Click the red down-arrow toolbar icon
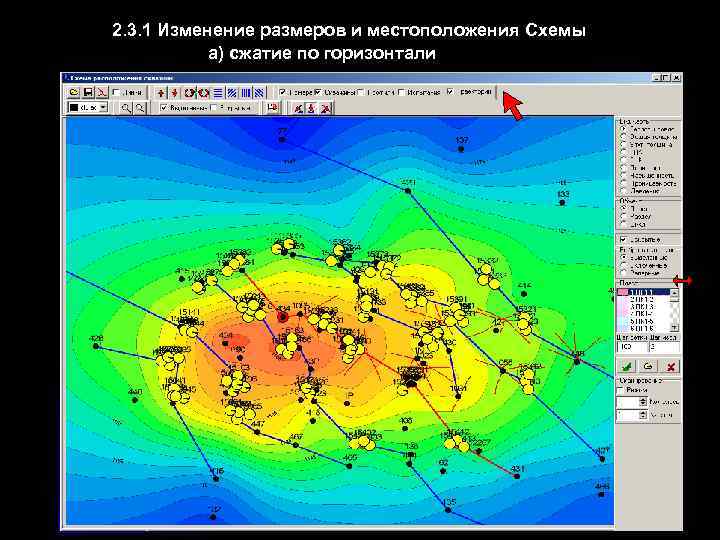The height and width of the screenshot is (540, 720). tap(174, 93)
